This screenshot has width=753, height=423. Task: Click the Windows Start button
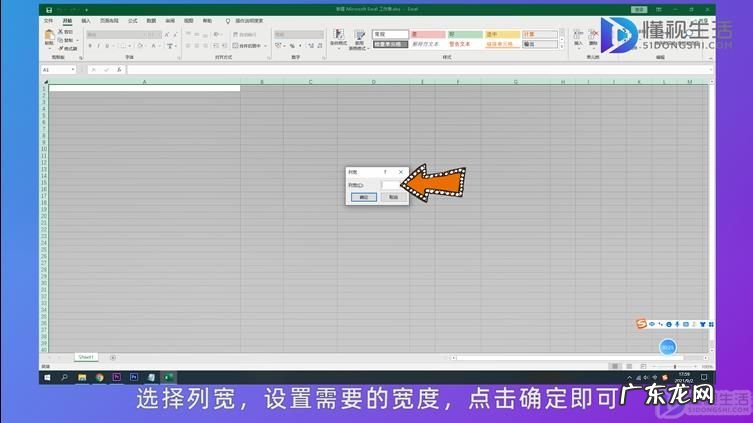pyautogui.click(x=47, y=377)
